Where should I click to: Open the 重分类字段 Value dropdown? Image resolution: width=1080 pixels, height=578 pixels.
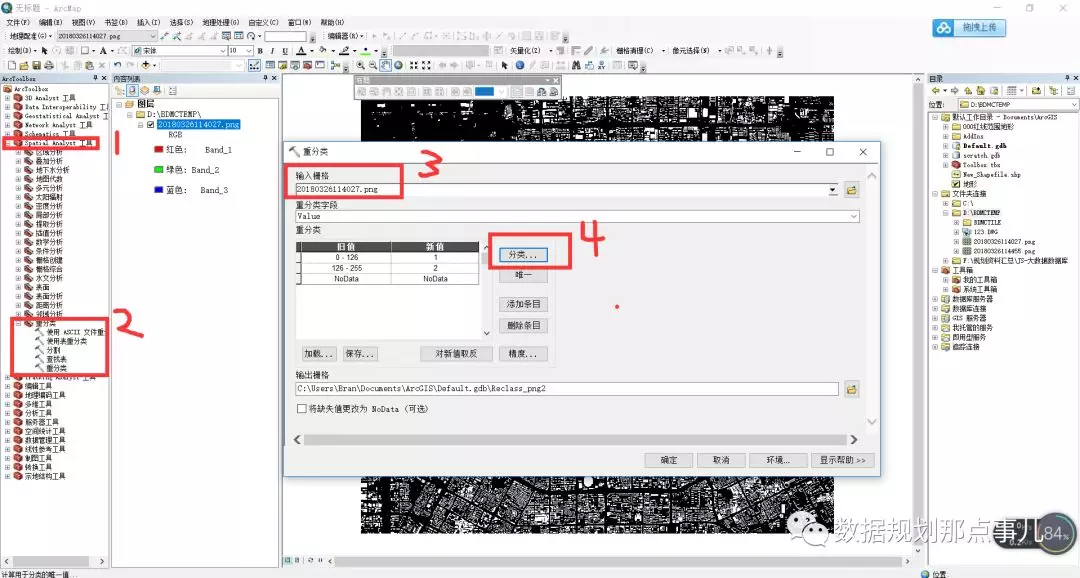click(853, 216)
